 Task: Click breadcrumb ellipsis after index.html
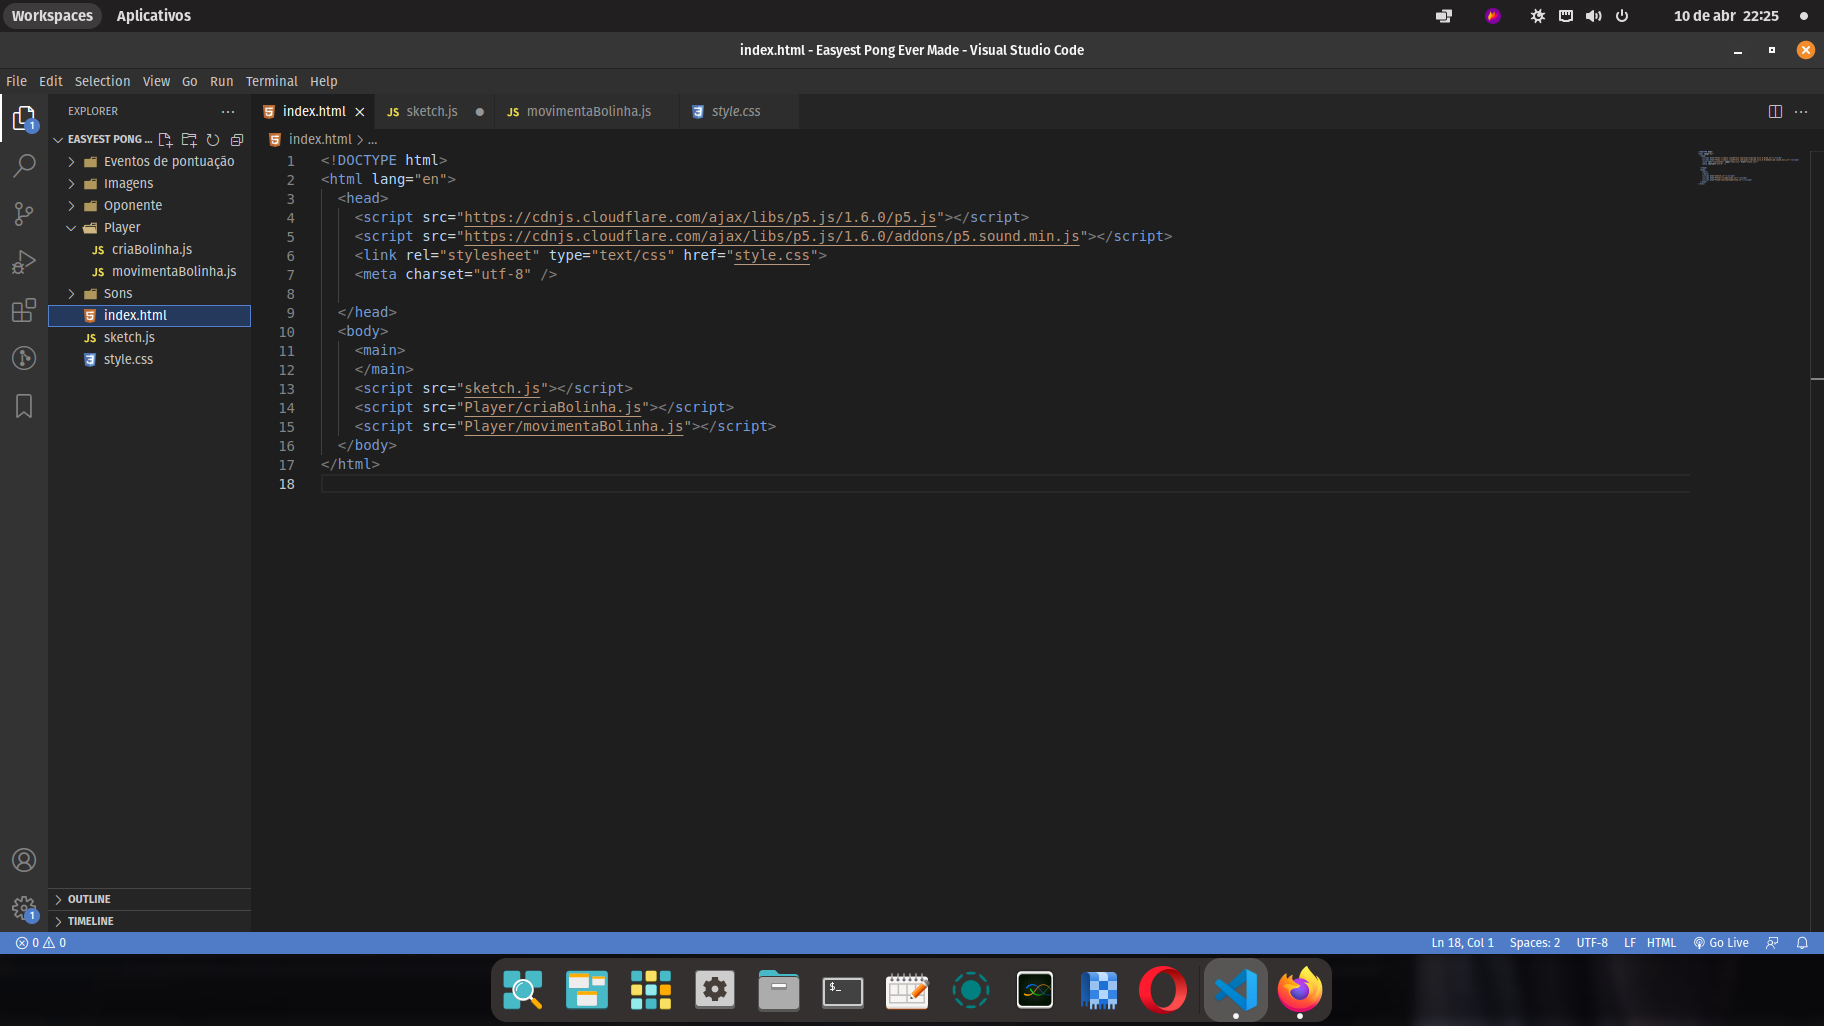(x=373, y=140)
